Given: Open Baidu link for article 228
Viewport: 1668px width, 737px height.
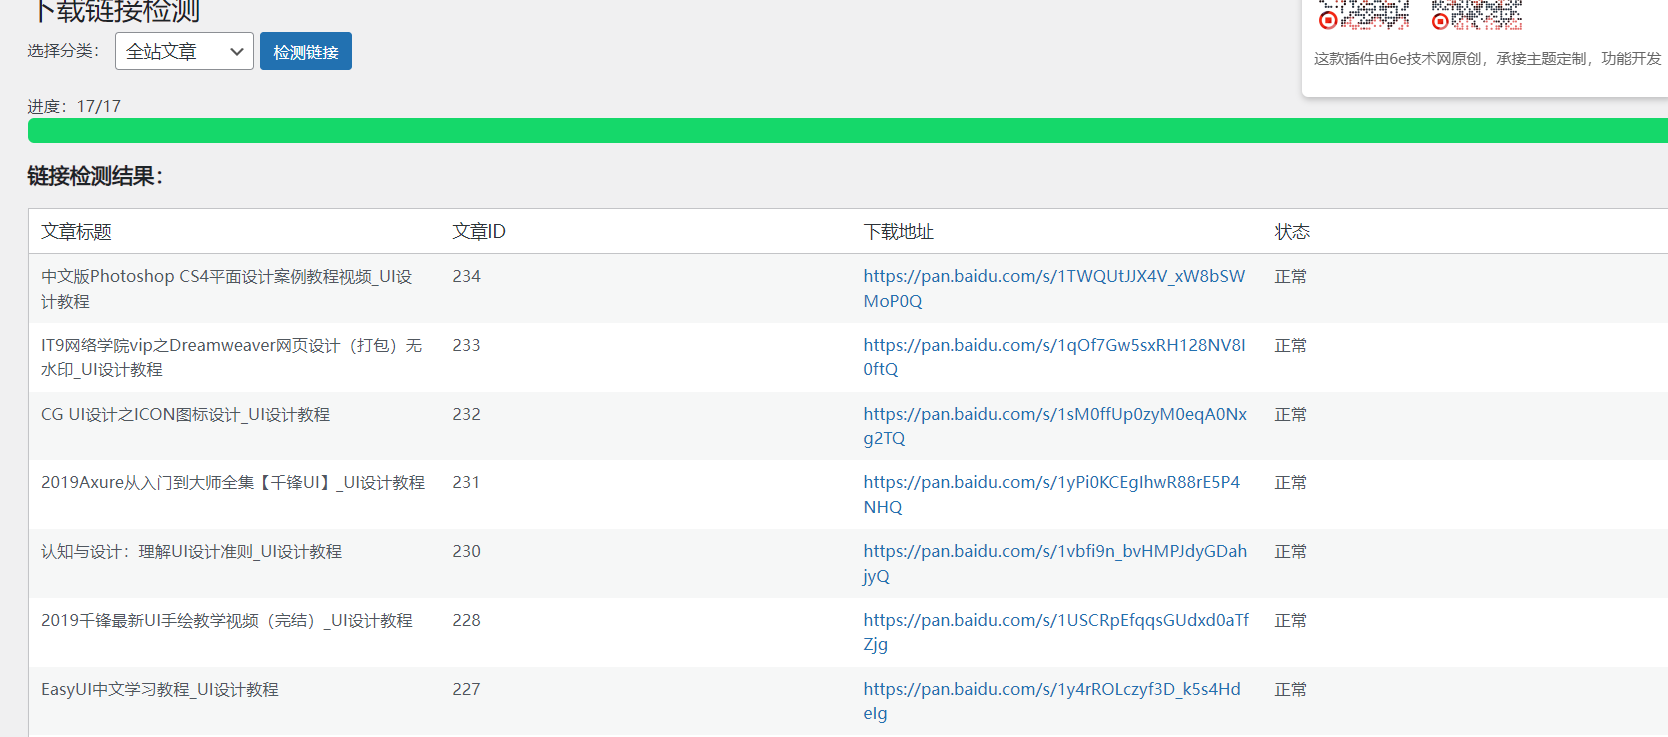Looking at the screenshot, I should pos(1055,621).
